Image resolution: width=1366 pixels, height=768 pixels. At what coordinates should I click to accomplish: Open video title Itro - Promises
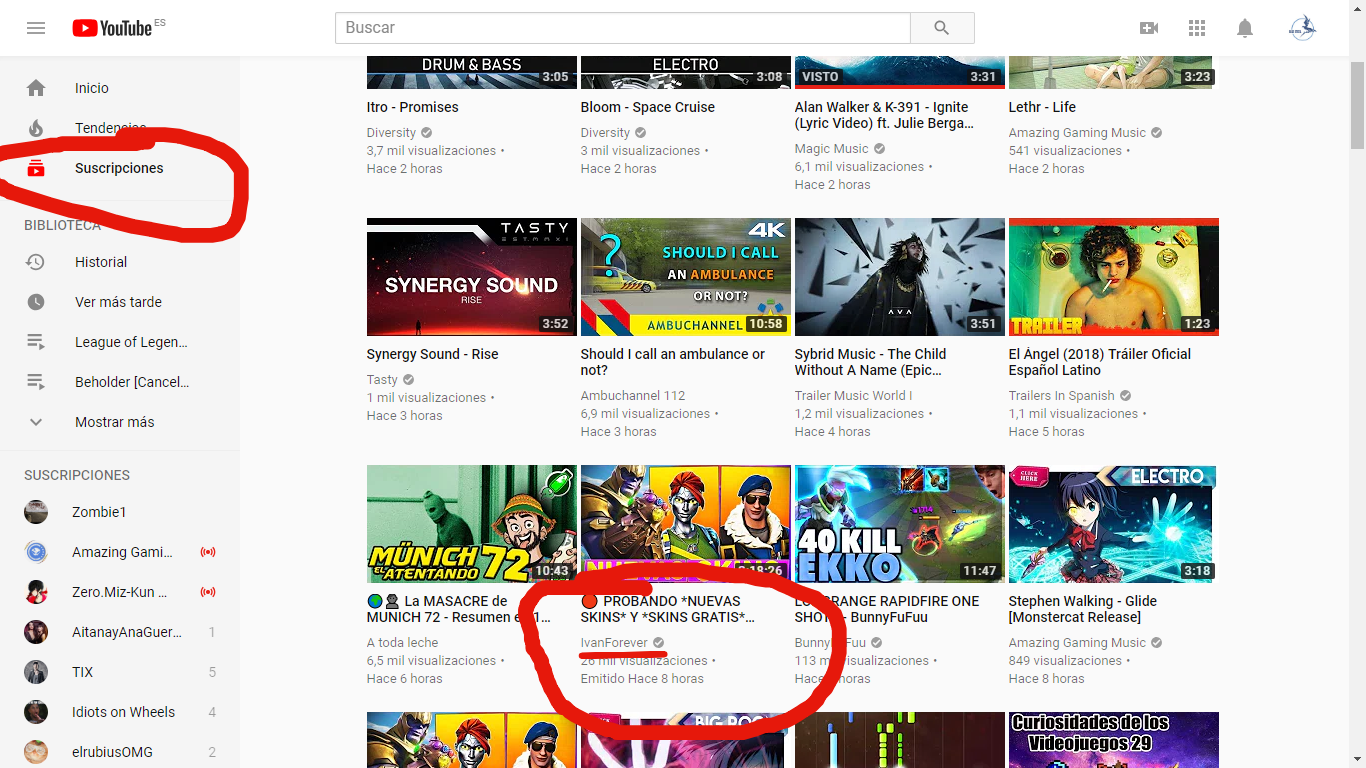point(412,107)
